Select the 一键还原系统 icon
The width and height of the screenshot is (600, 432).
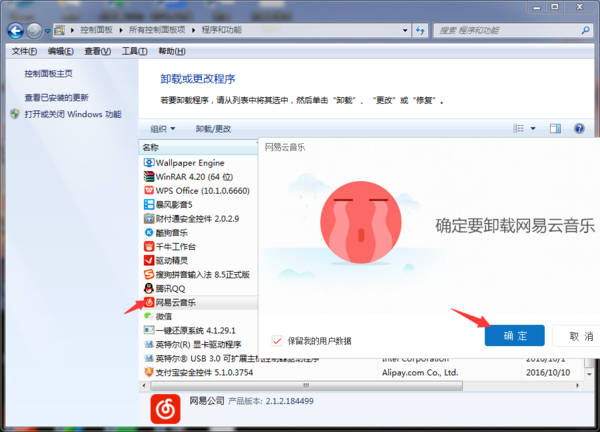click(x=148, y=330)
